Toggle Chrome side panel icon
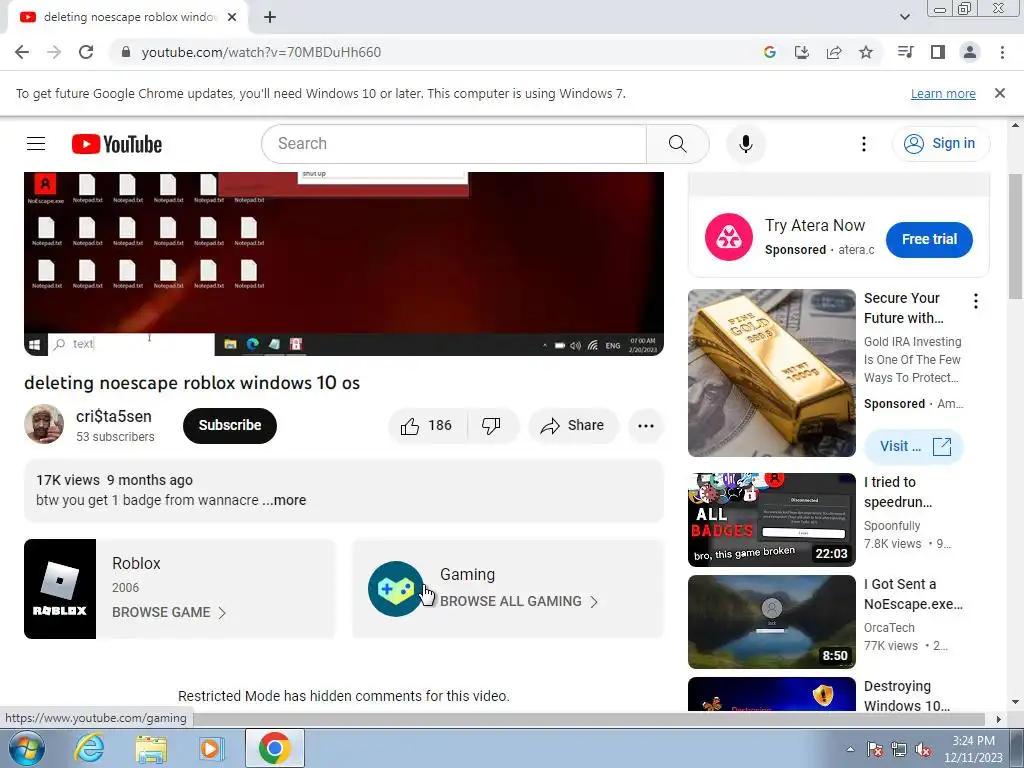This screenshot has height=768, width=1024. (938, 52)
